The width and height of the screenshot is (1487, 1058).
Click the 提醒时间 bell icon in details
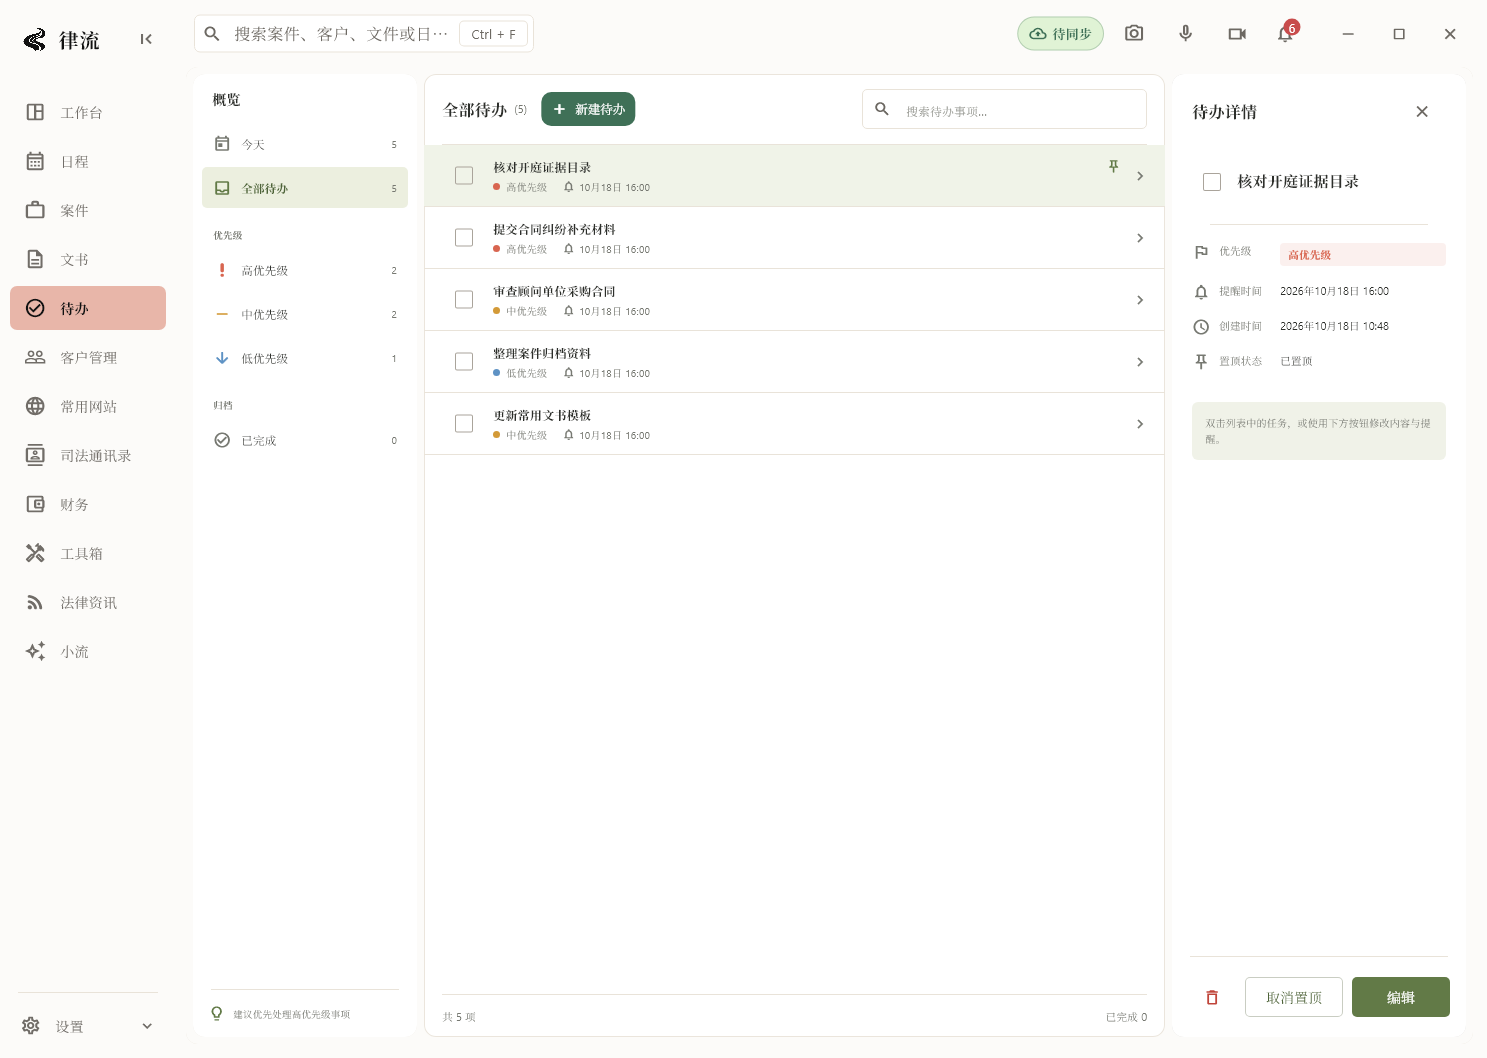click(x=1201, y=291)
